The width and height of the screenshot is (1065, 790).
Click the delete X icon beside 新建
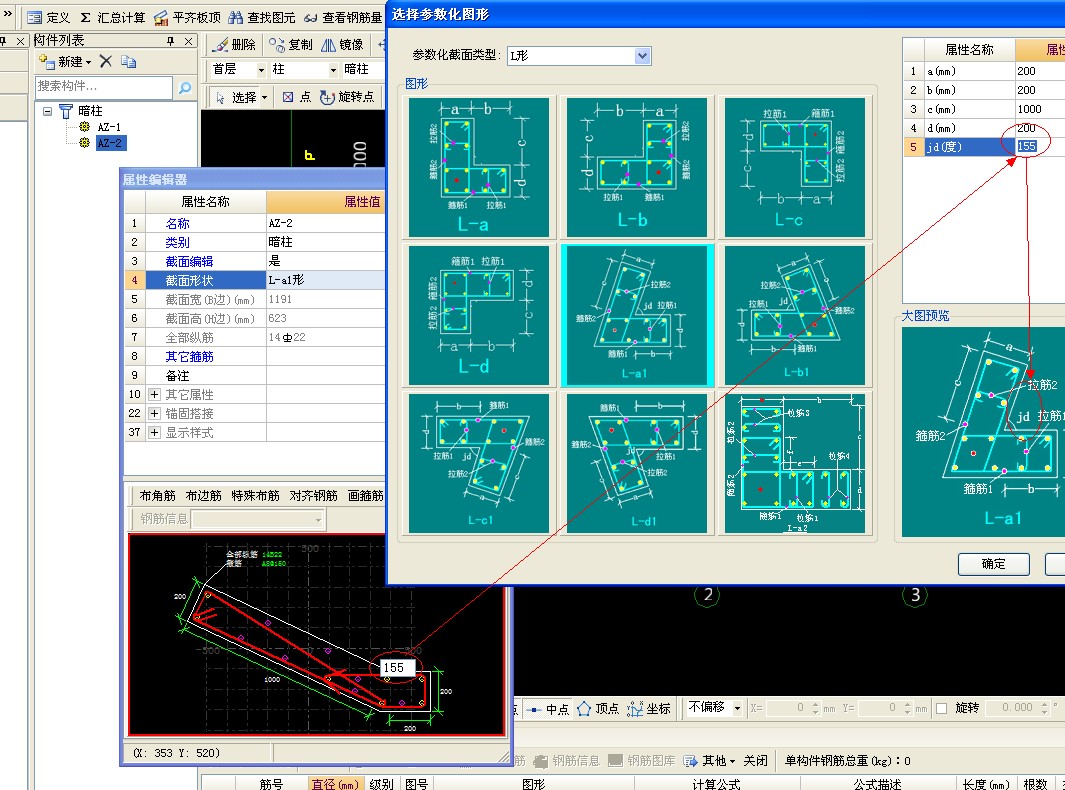point(105,61)
